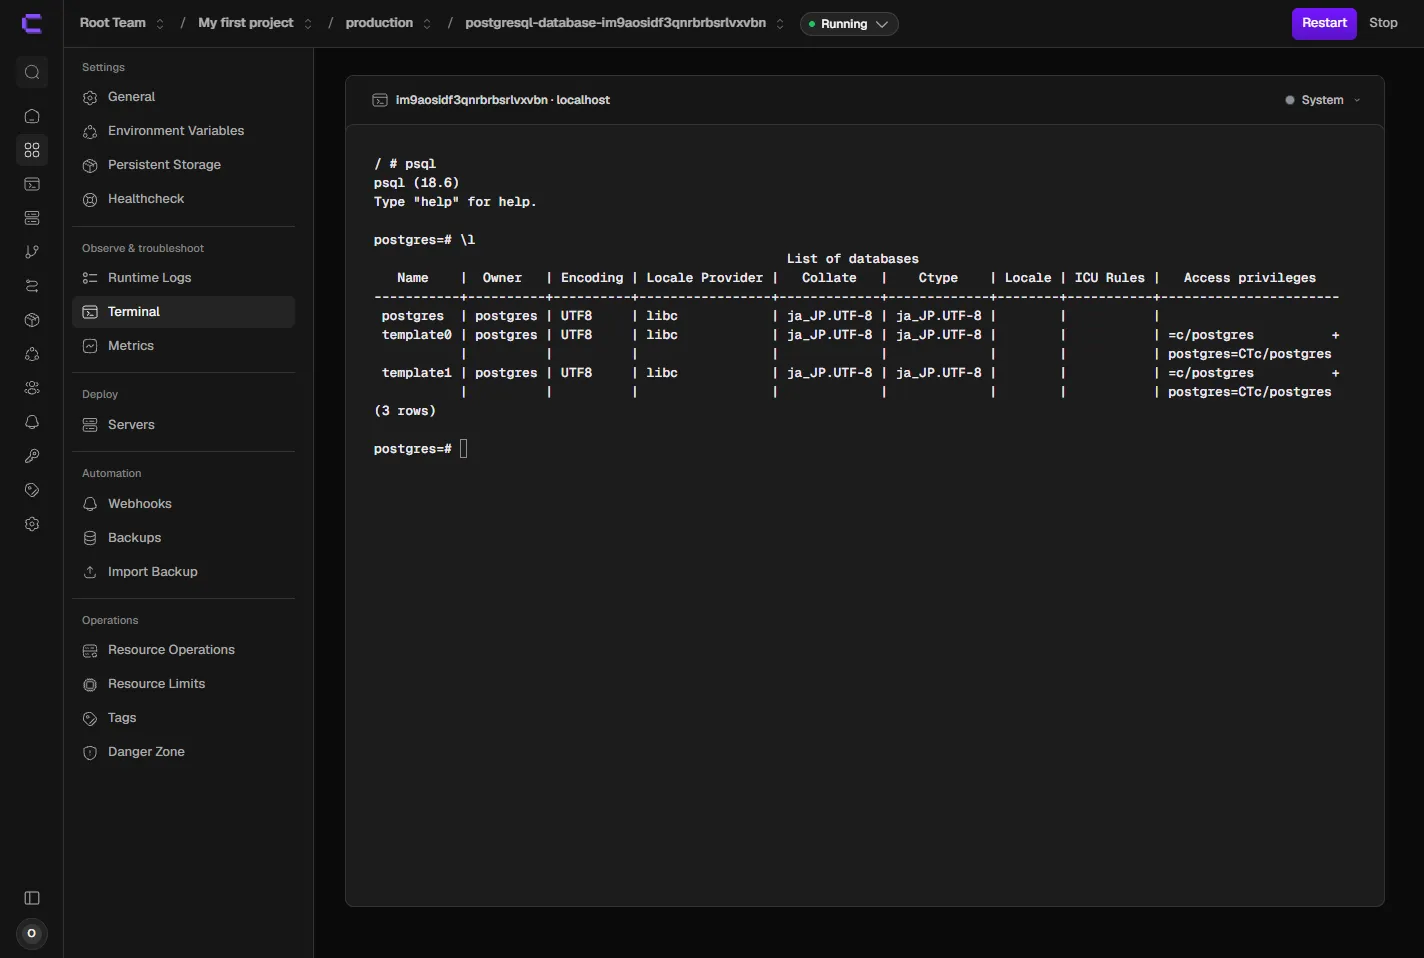Open Webhooks page
The image size is (1424, 958).
pos(183,504)
